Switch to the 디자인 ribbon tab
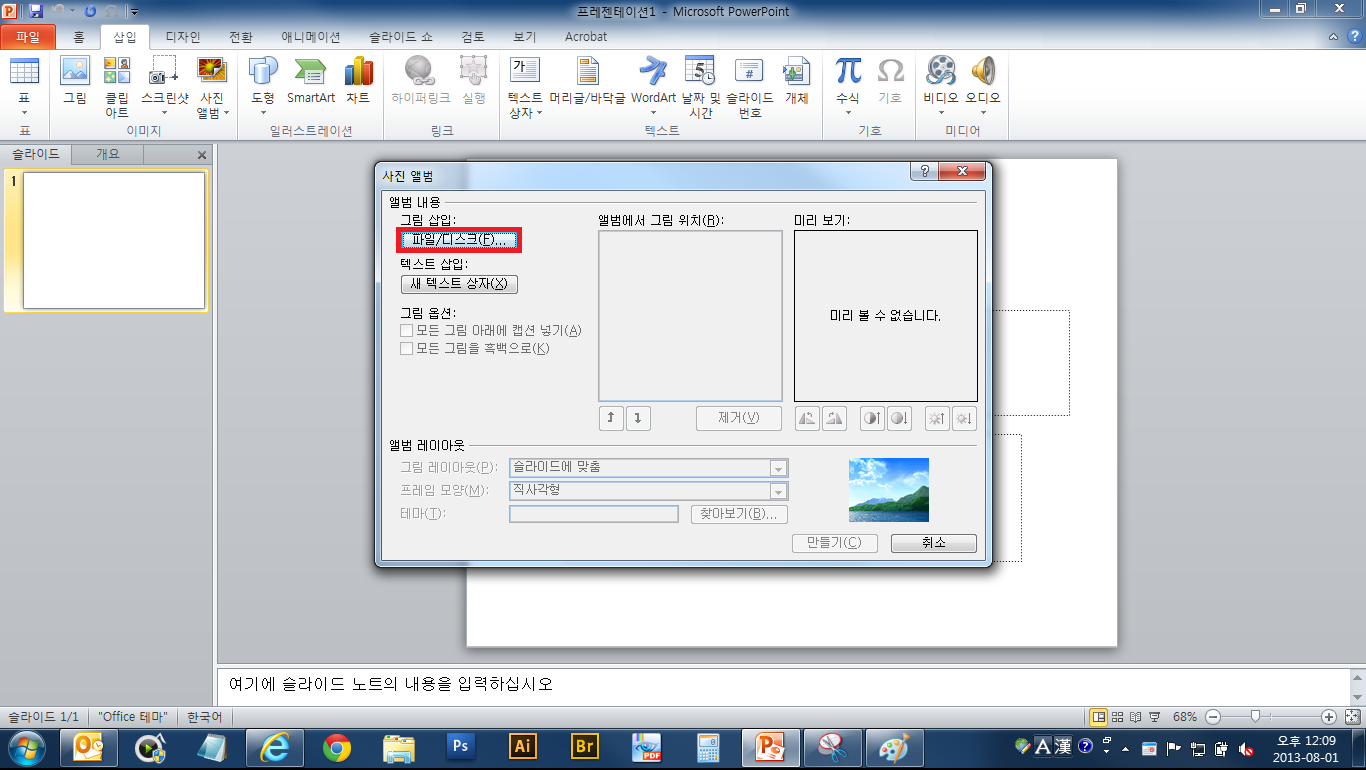The width and height of the screenshot is (1366, 770). click(182, 37)
